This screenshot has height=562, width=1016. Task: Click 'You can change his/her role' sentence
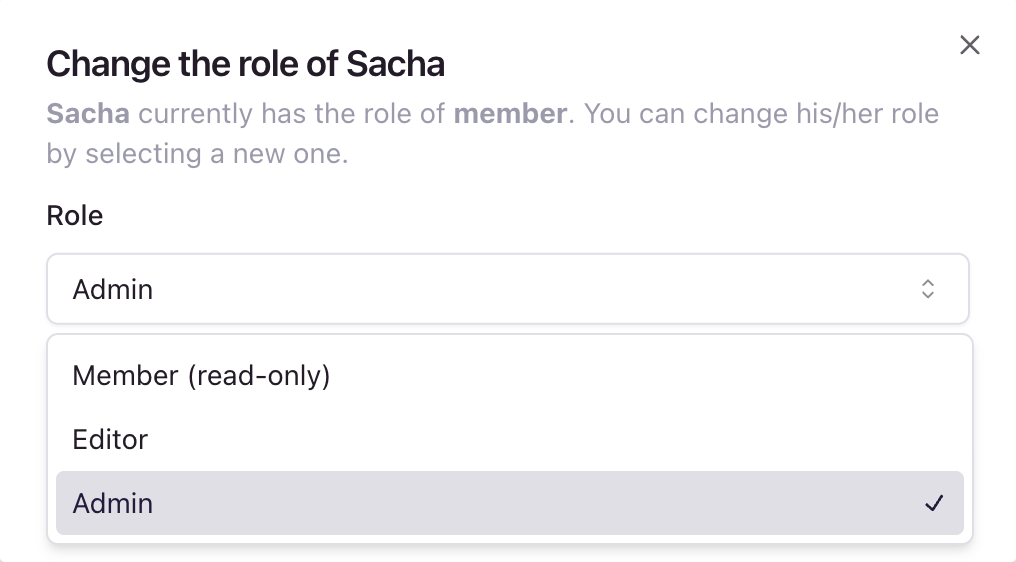click(761, 113)
